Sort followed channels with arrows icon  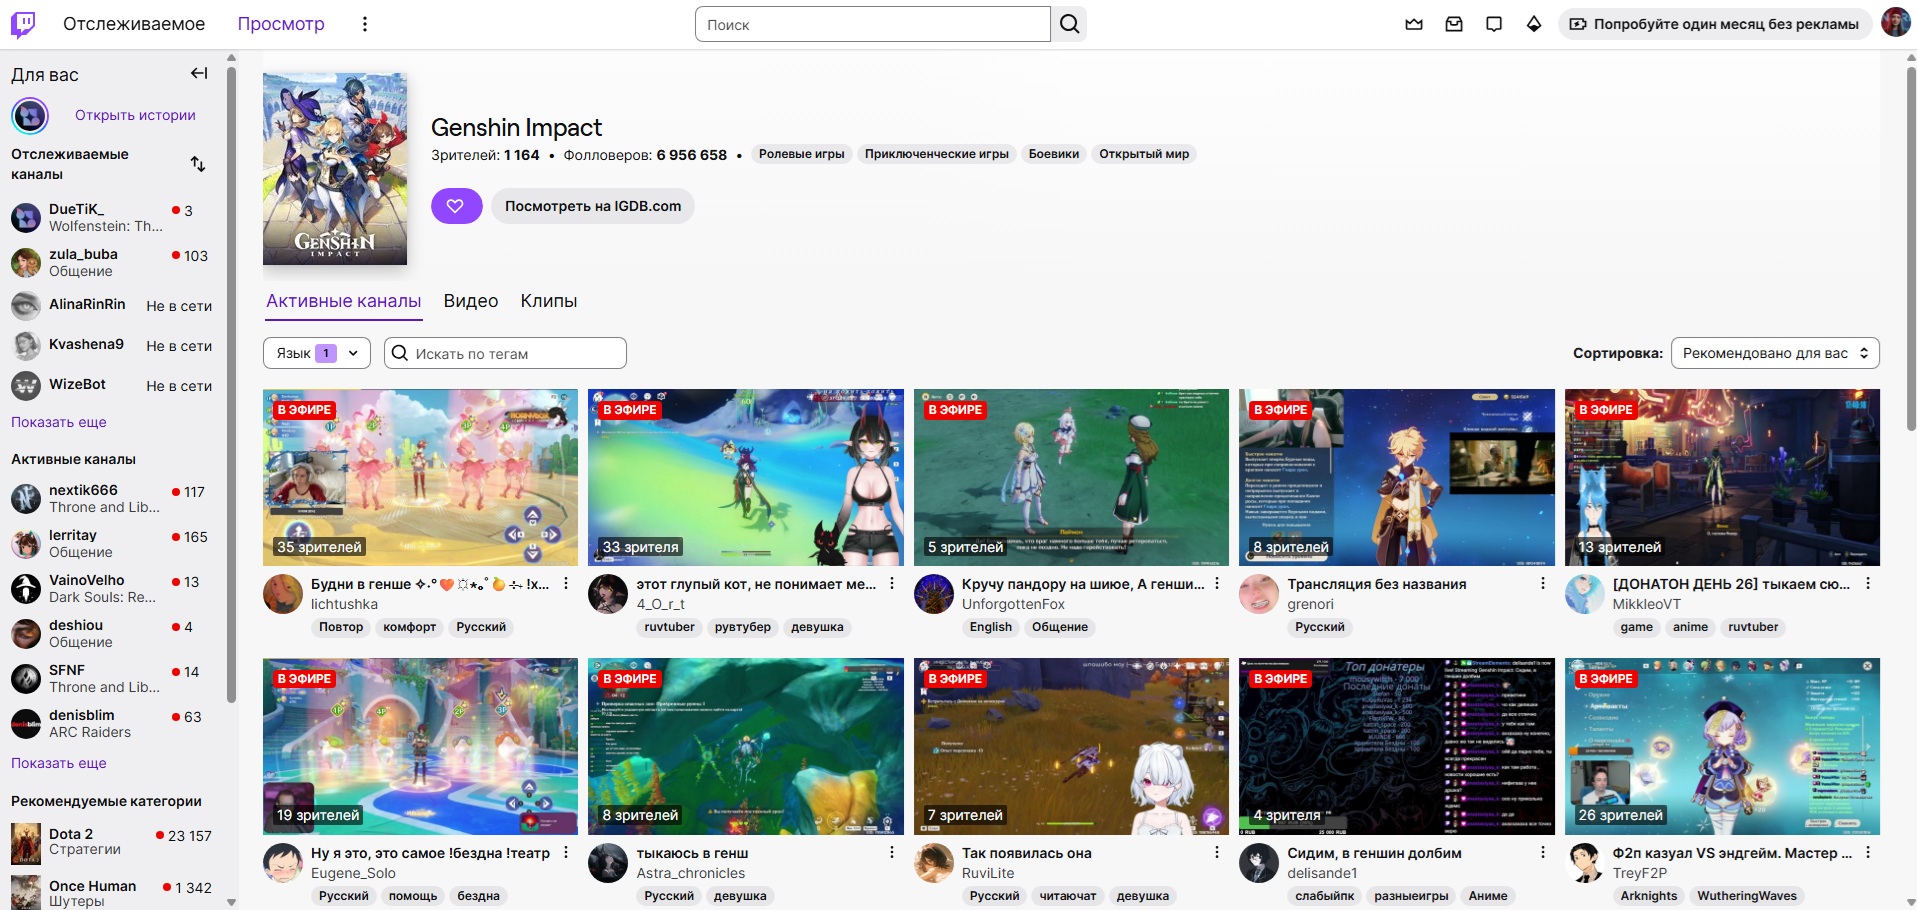198,164
